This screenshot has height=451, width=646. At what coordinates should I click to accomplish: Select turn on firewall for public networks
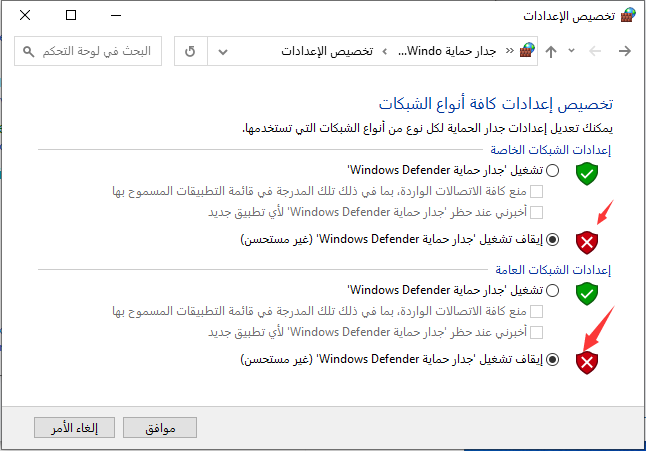(552, 291)
